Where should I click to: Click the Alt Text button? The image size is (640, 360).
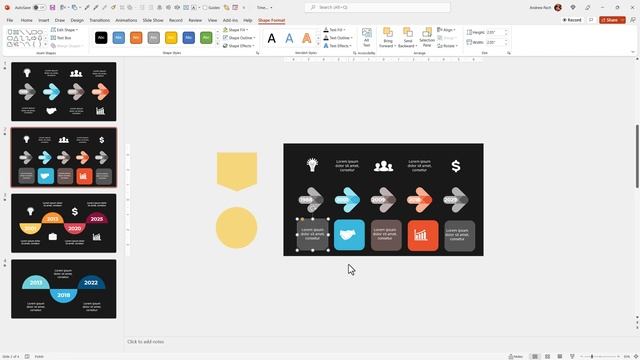click(367, 37)
